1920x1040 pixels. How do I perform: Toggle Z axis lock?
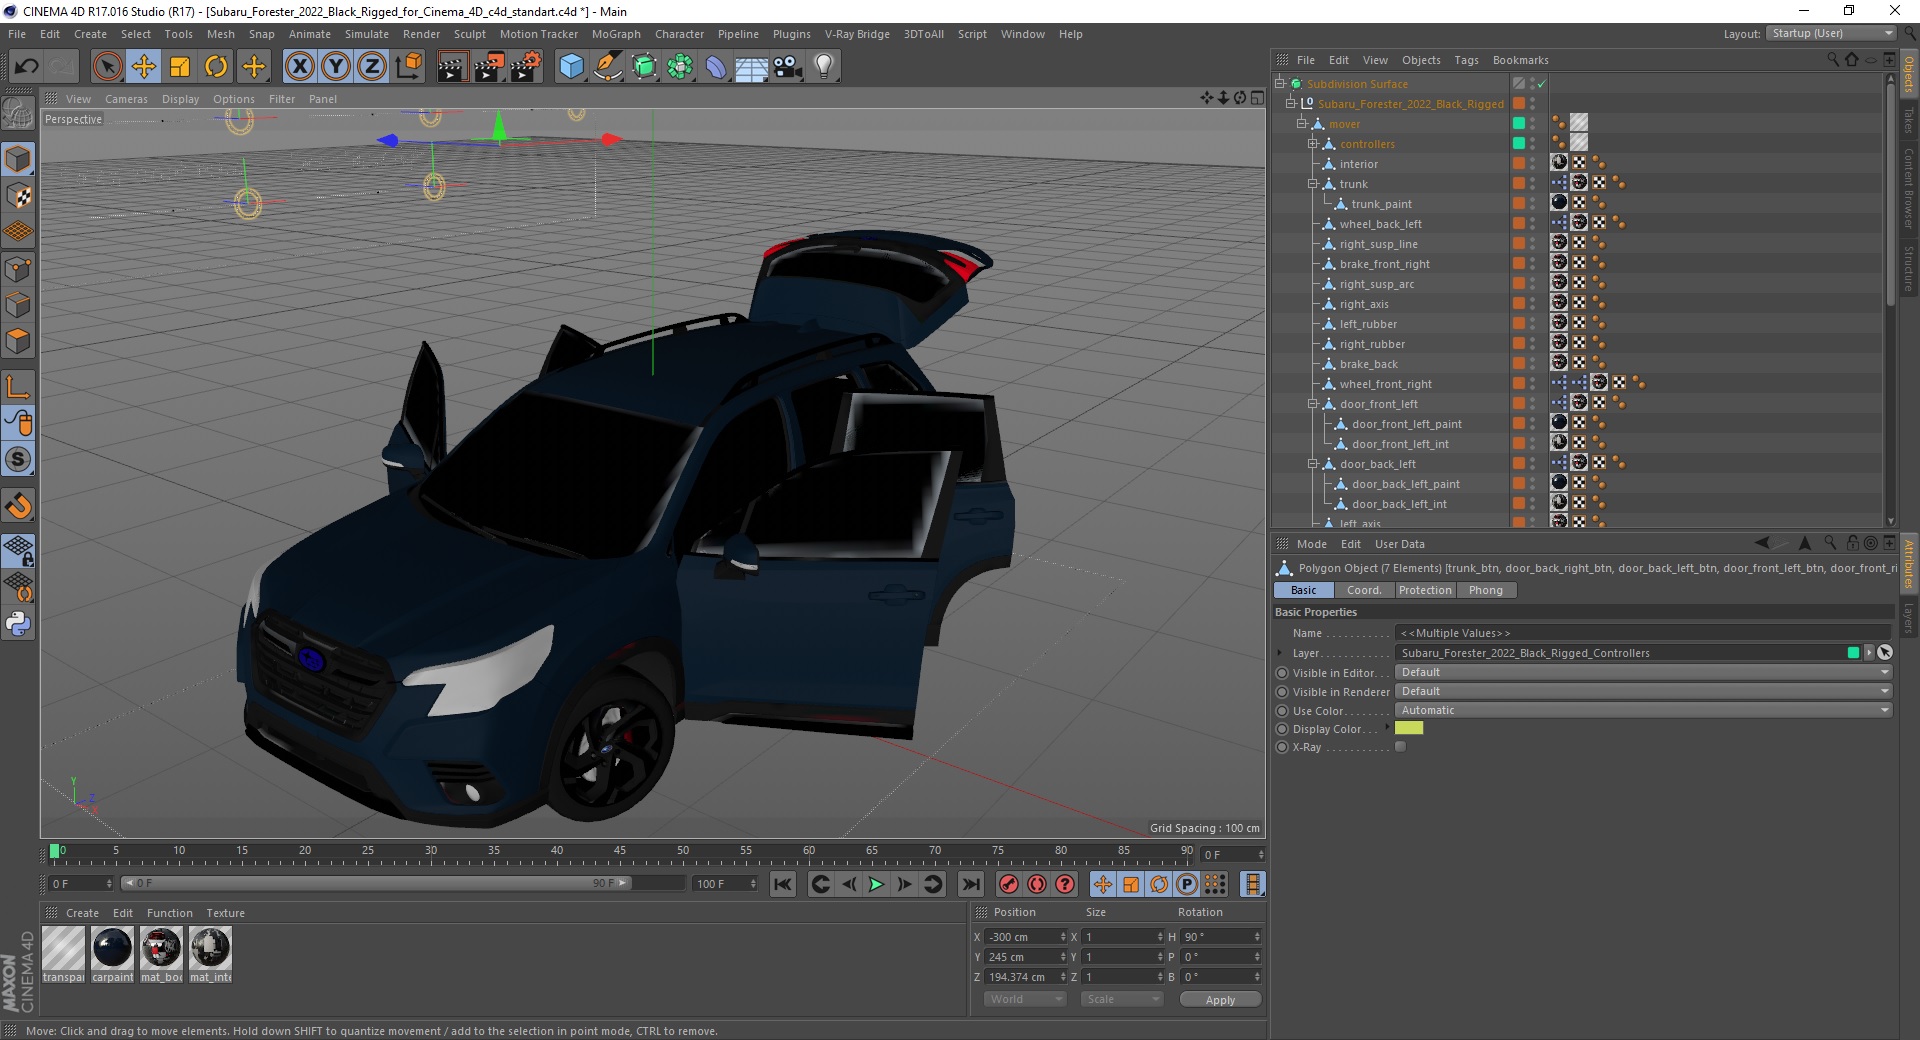pyautogui.click(x=372, y=67)
